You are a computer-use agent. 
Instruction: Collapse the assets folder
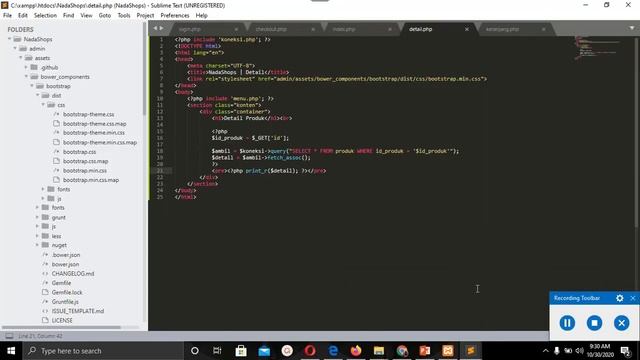pos(21,58)
